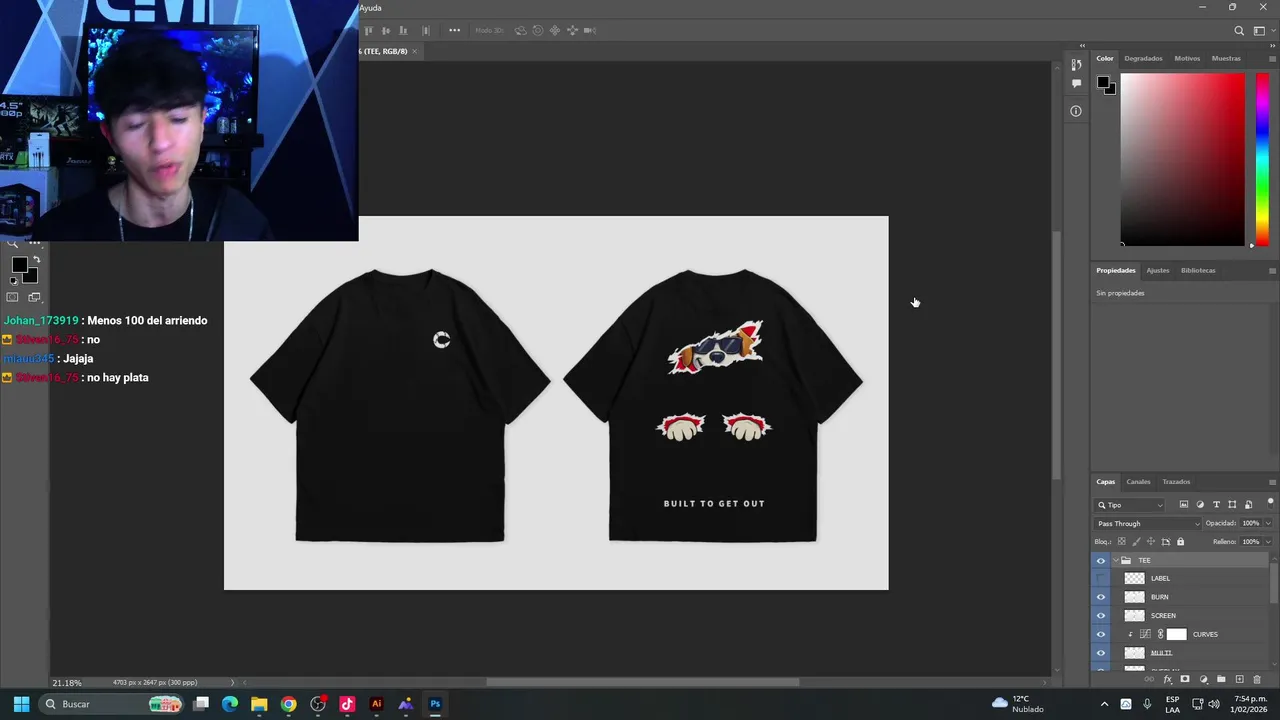
Task: Open the Capas panel options menu
Action: tap(1272, 482)
